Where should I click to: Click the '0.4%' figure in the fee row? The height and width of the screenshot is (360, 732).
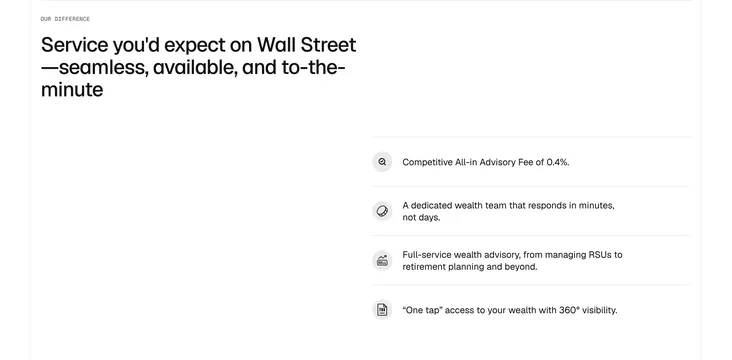[558, 162]
